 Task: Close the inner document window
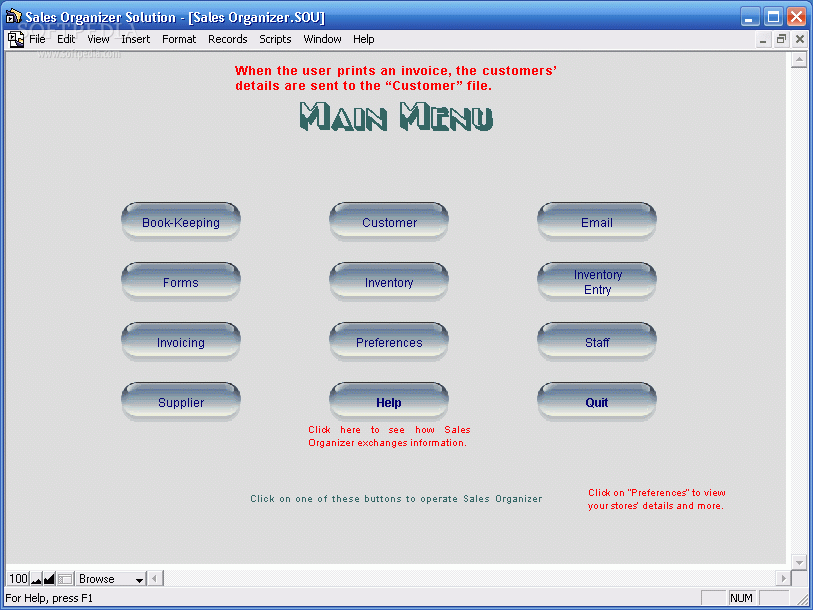pyautogui.click(x=800, y=40)
